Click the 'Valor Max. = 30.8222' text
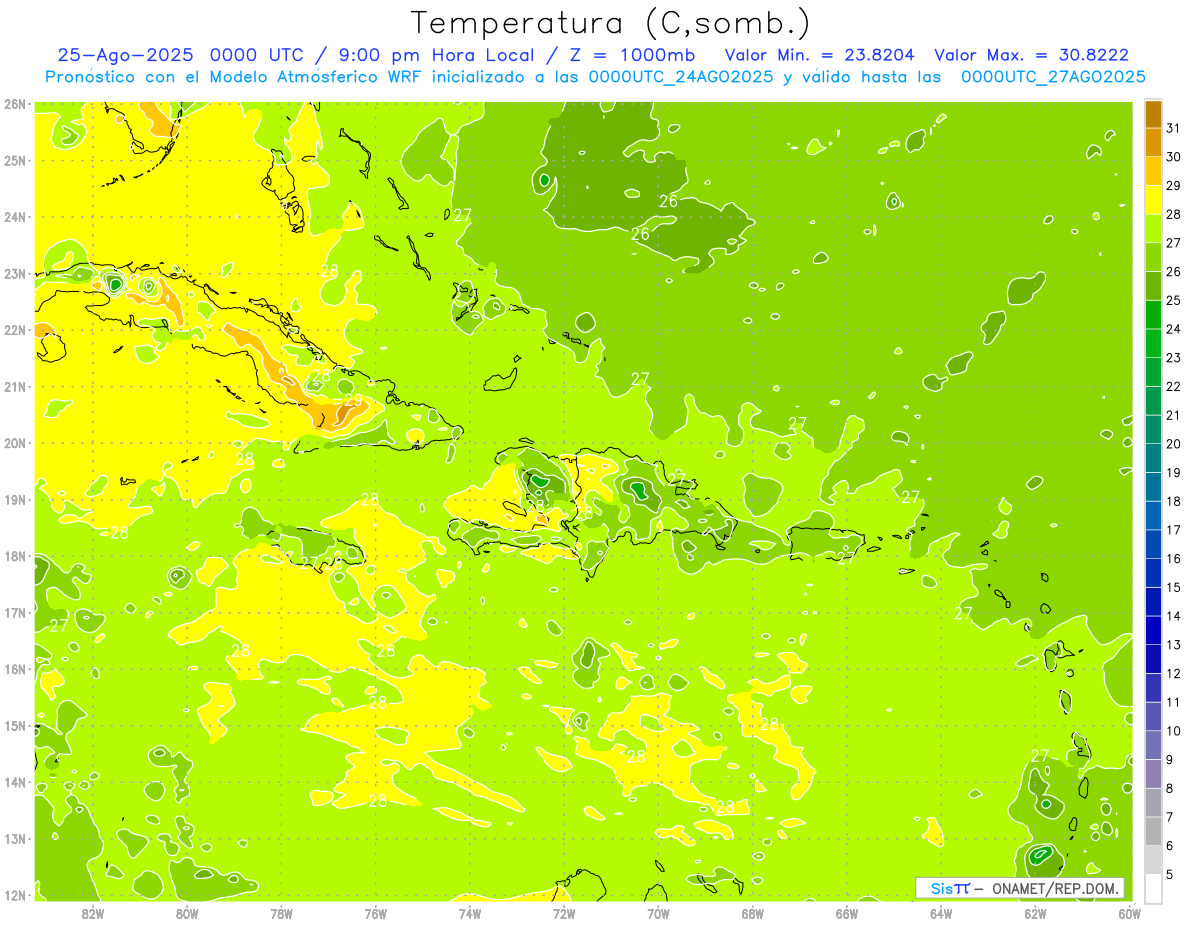The image size is (1200, 927). [x=1031, y=55]
